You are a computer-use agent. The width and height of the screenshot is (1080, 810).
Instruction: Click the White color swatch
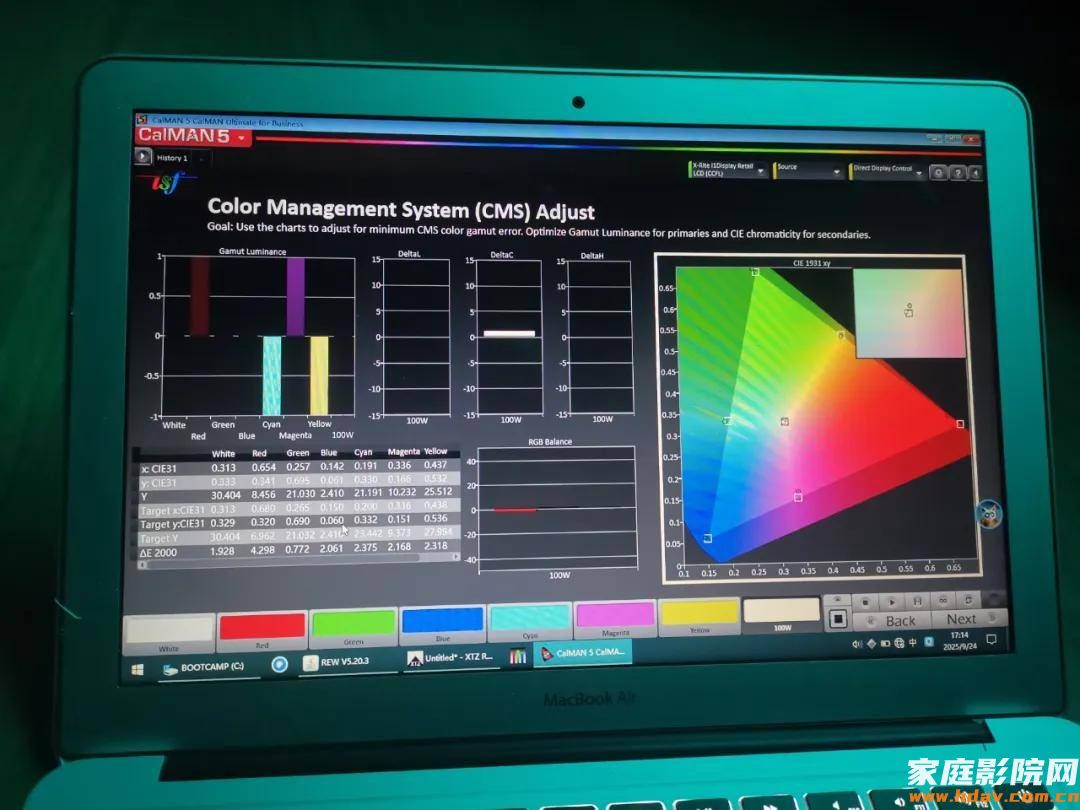point(169,632)
